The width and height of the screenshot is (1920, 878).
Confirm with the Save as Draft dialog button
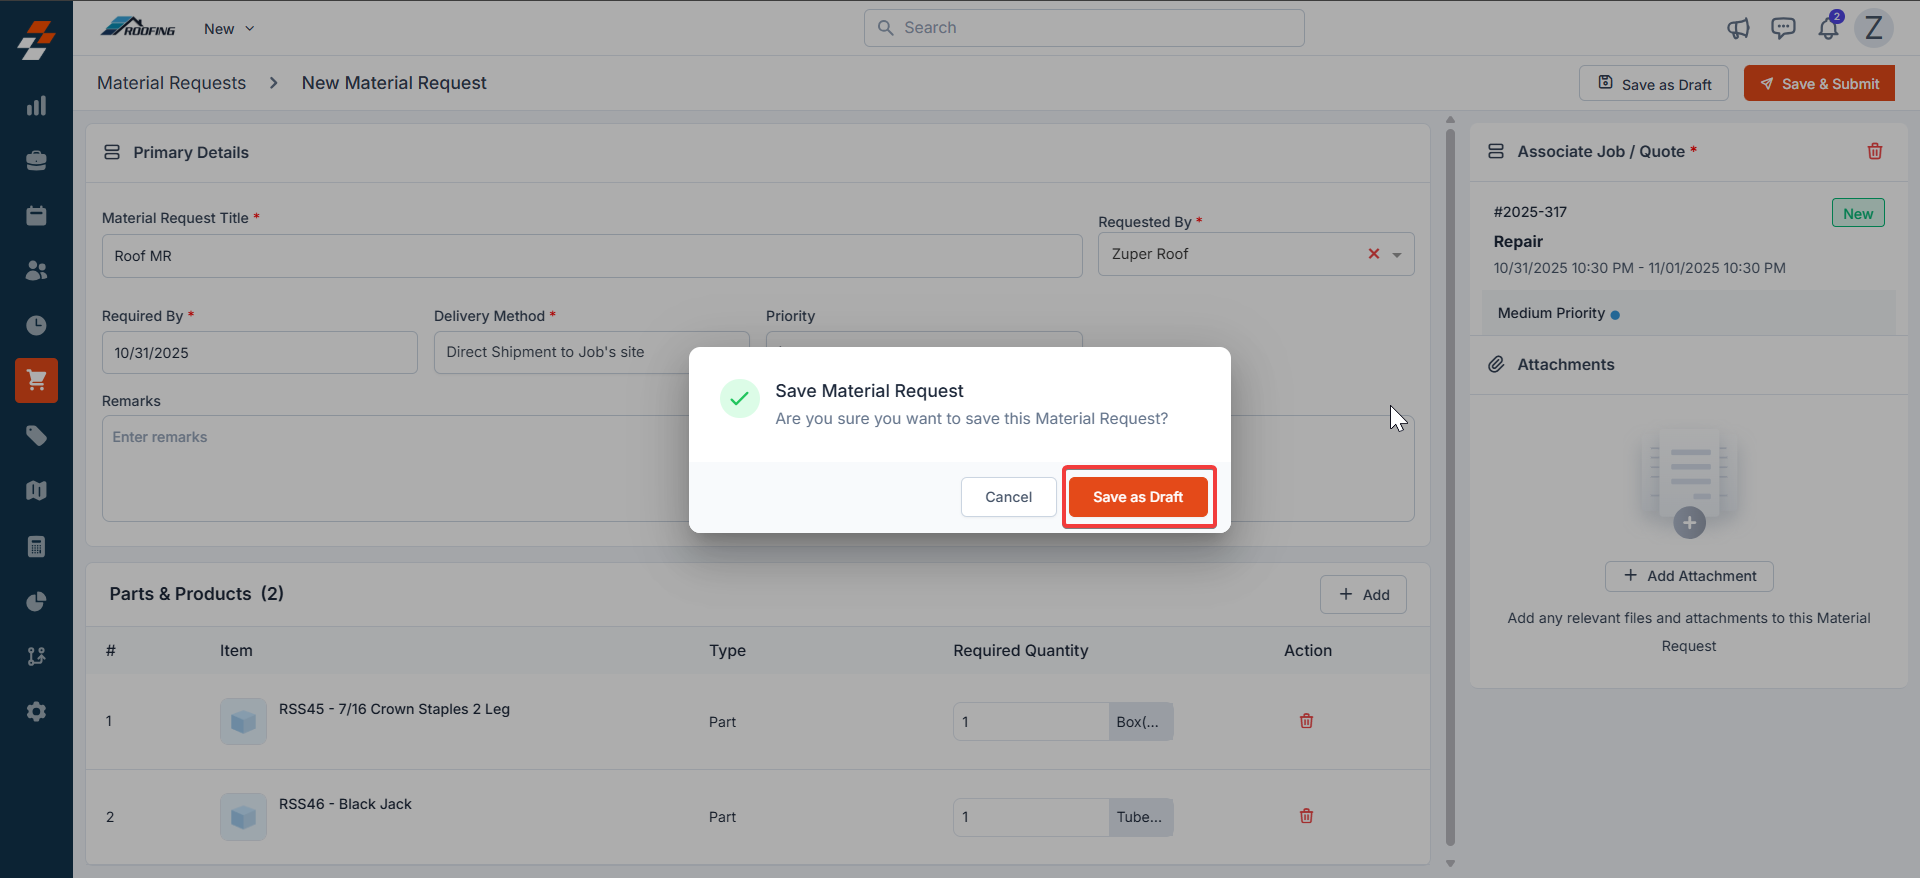[x=1138, y=497]
